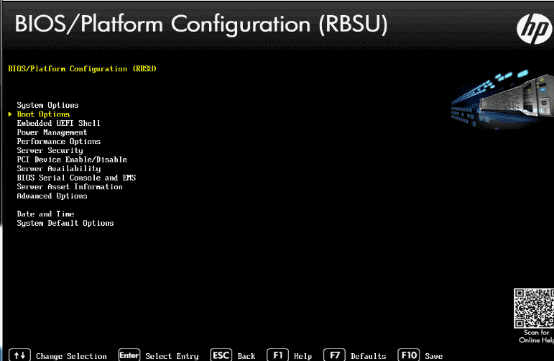
Task: Click the ESC key icon
Action: pos(221,355)
